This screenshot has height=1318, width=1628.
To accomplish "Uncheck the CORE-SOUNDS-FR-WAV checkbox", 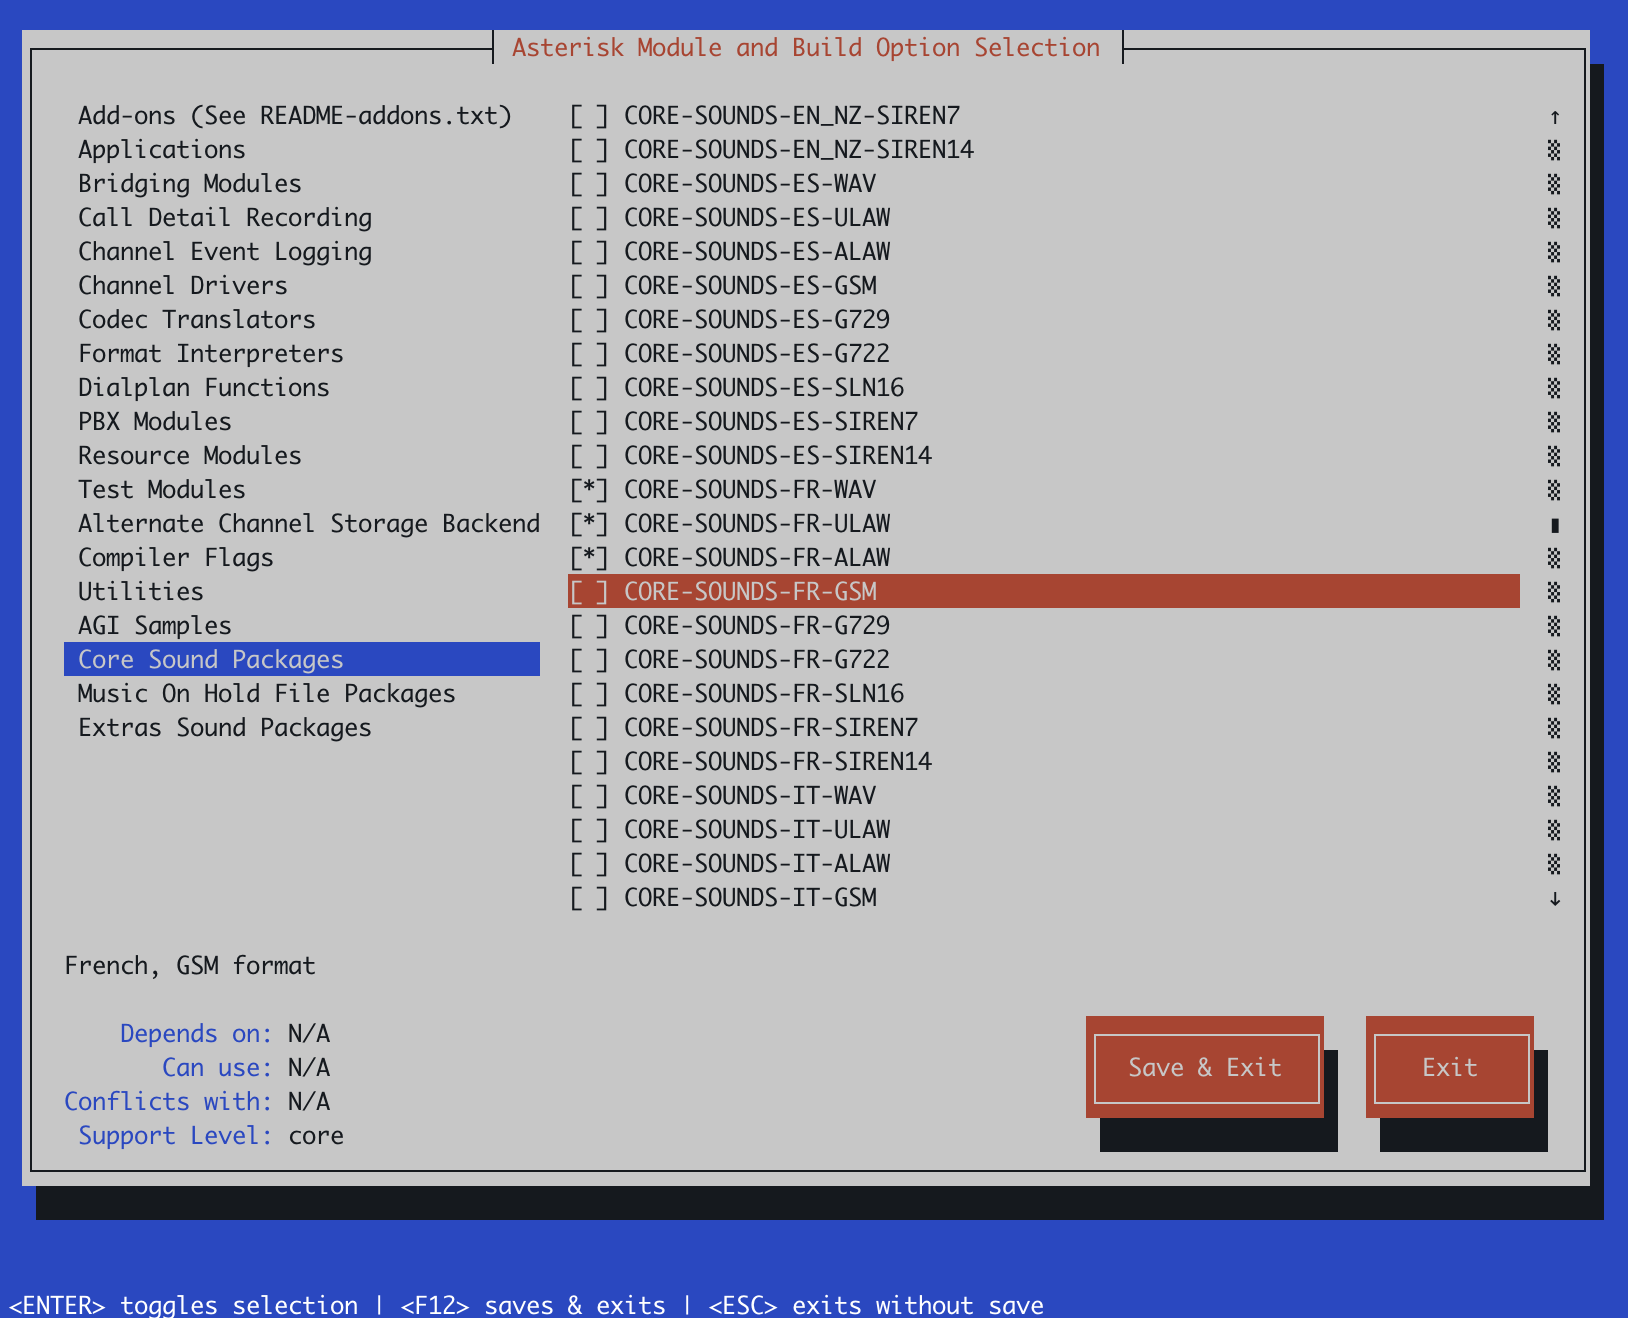I will pos(589,490).
